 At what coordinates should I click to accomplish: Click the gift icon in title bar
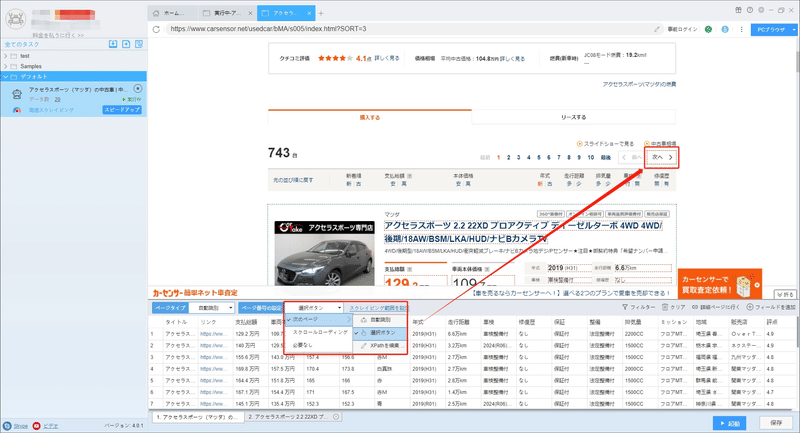[738, 10]
